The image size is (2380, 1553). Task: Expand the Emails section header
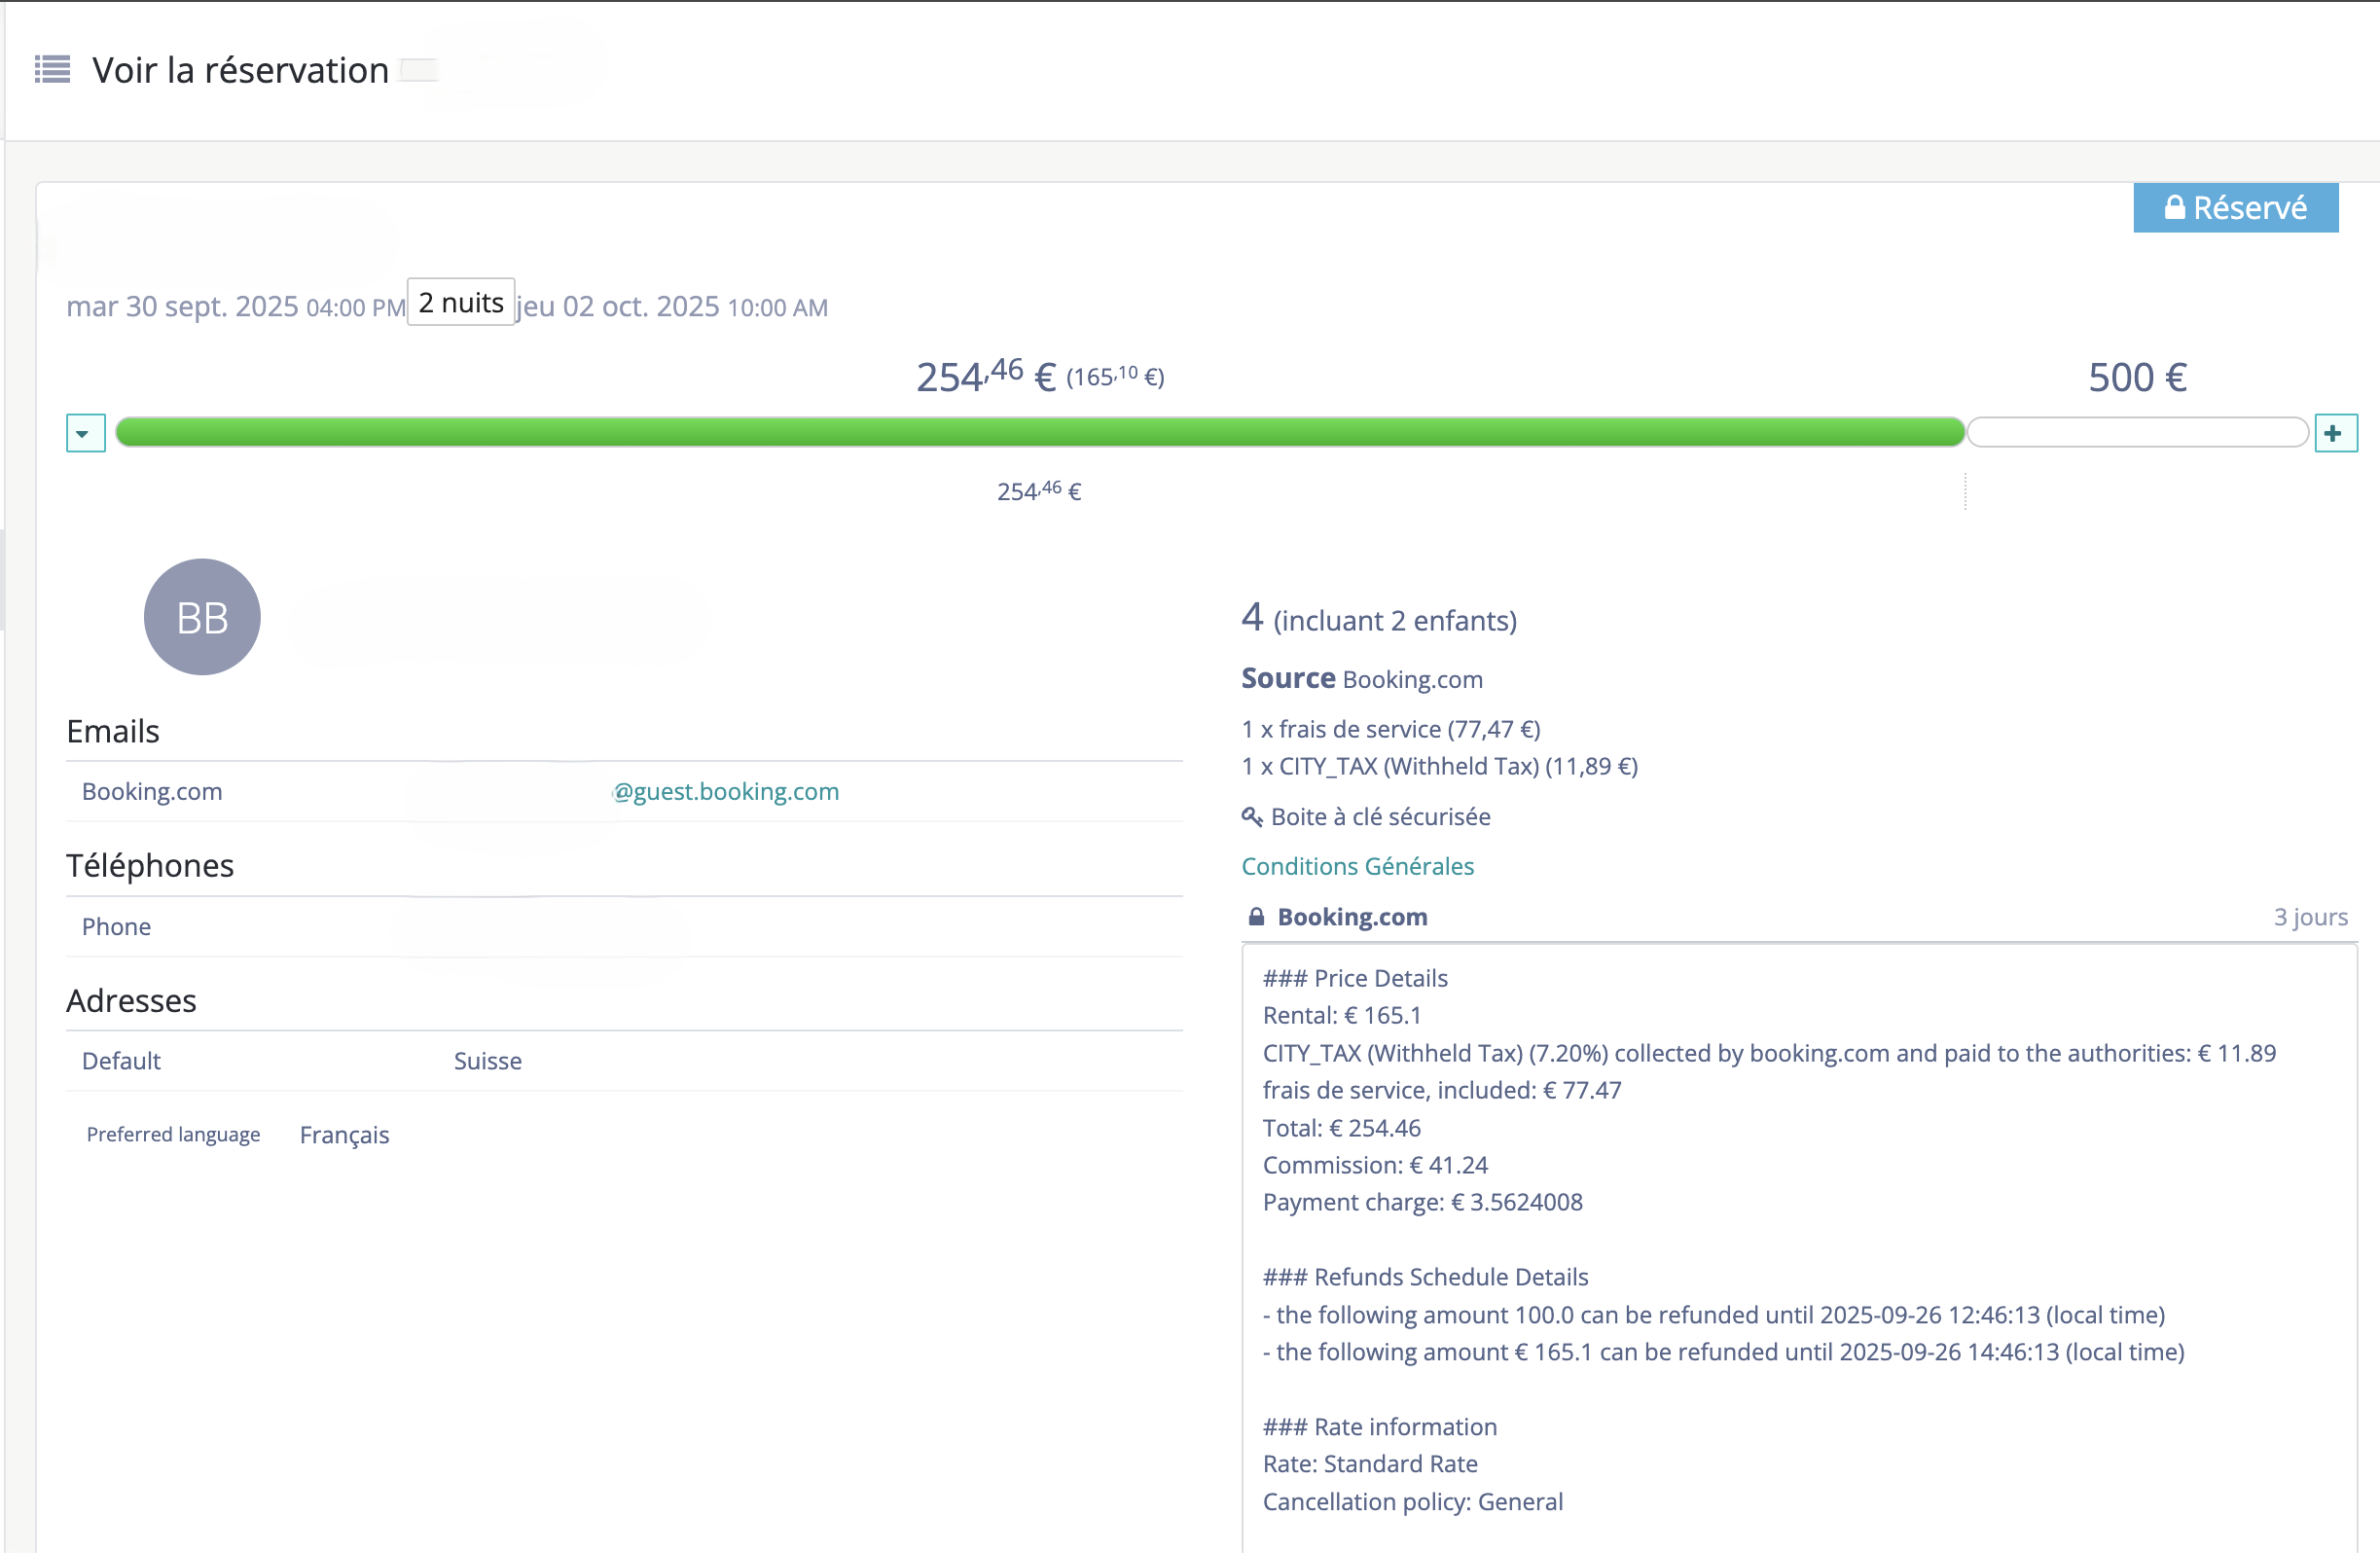click(x=112, y=731)
